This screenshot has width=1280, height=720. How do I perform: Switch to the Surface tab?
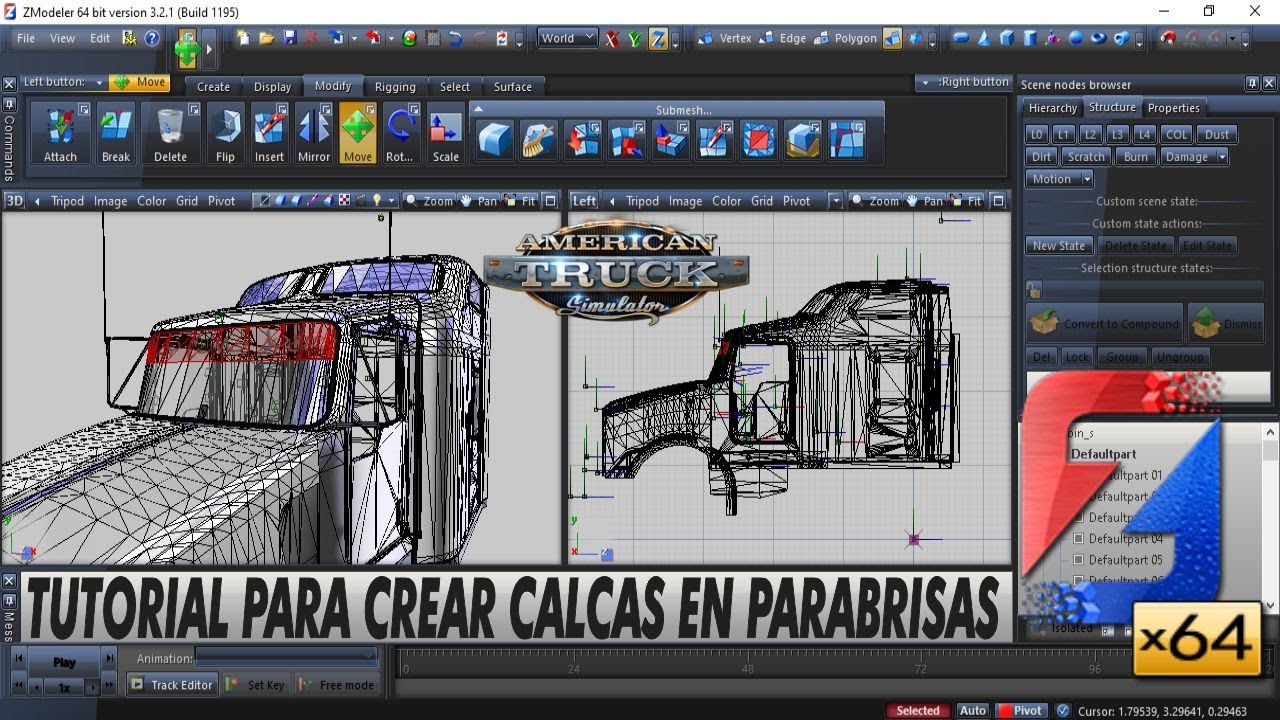coord(513,87)
